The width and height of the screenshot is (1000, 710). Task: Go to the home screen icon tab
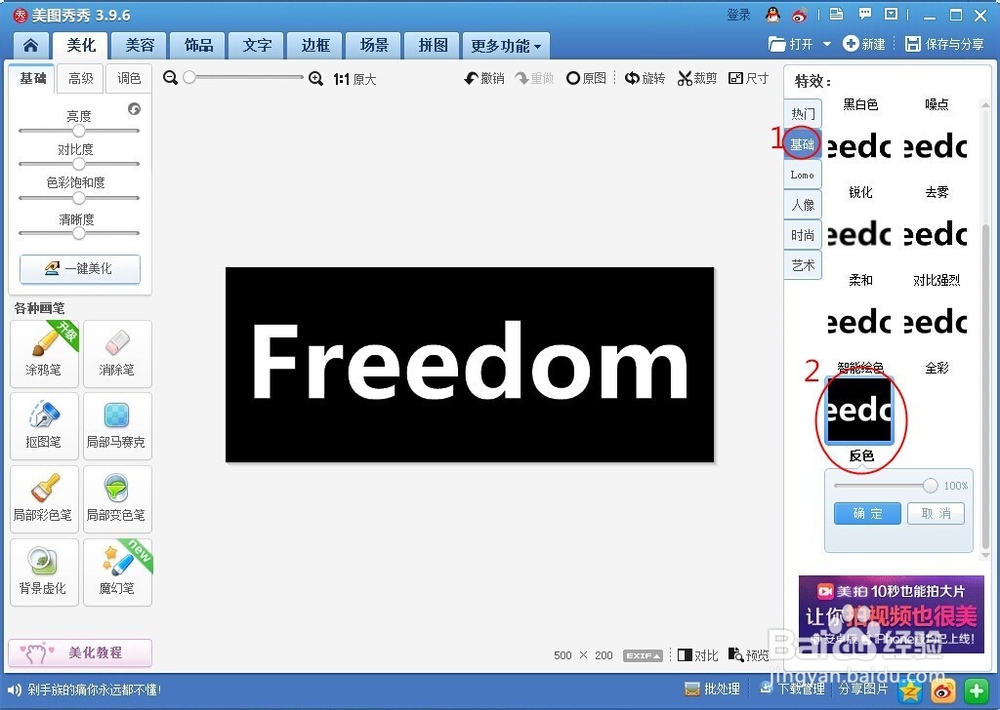click(x=31, y=45)
